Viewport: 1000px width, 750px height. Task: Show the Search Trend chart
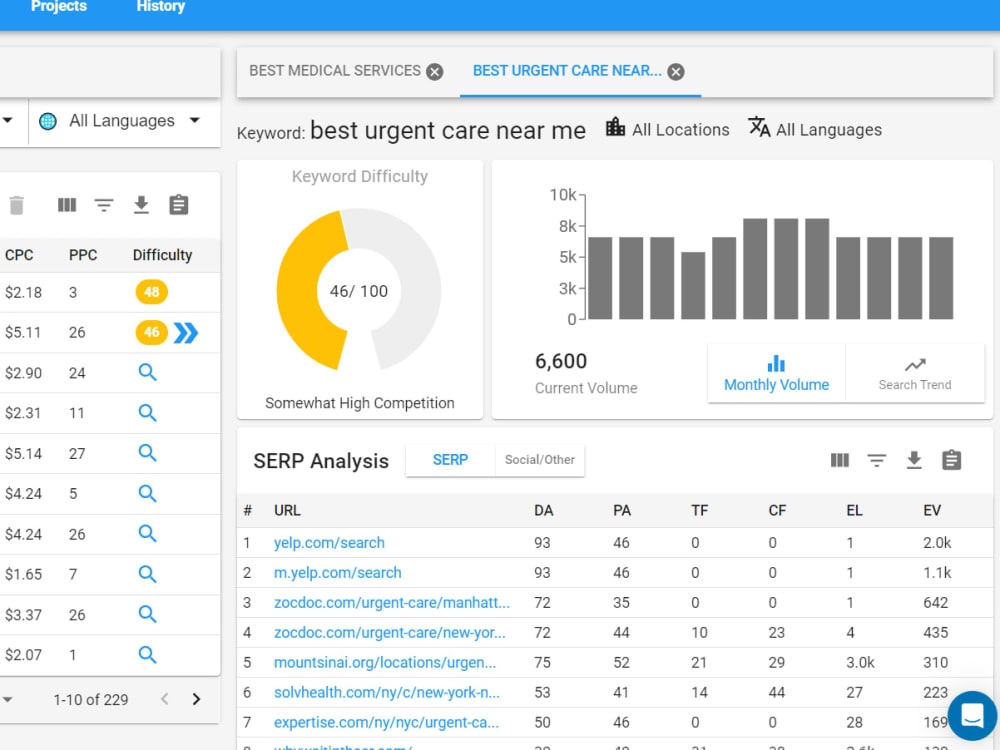[x=915, y=373]
